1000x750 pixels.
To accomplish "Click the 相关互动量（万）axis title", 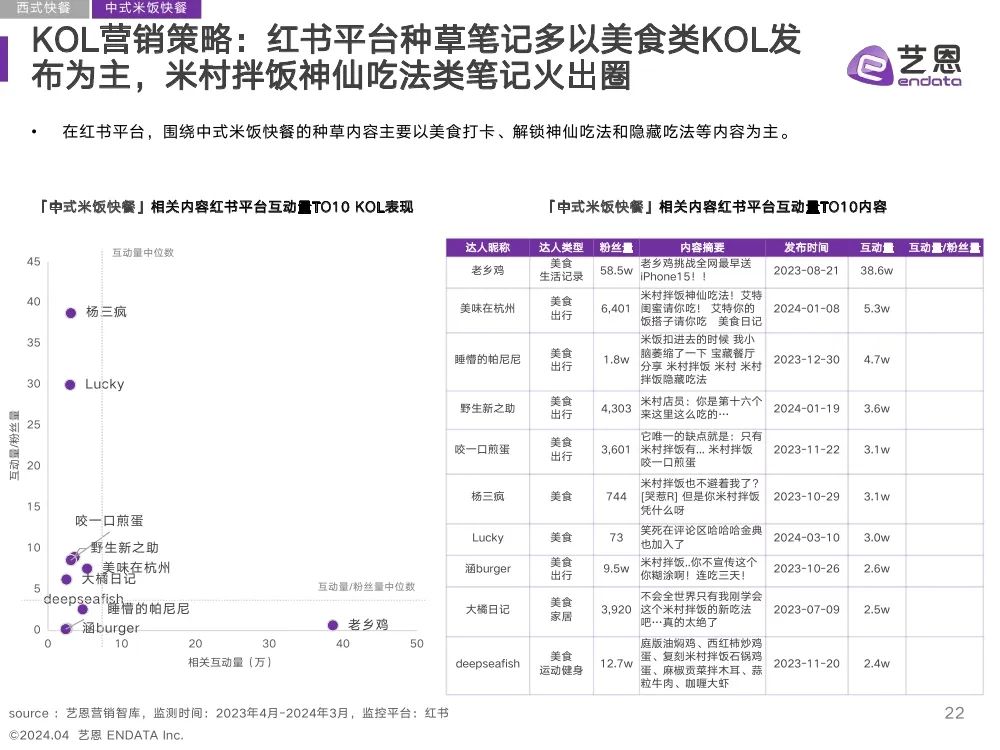I will 230,663.
